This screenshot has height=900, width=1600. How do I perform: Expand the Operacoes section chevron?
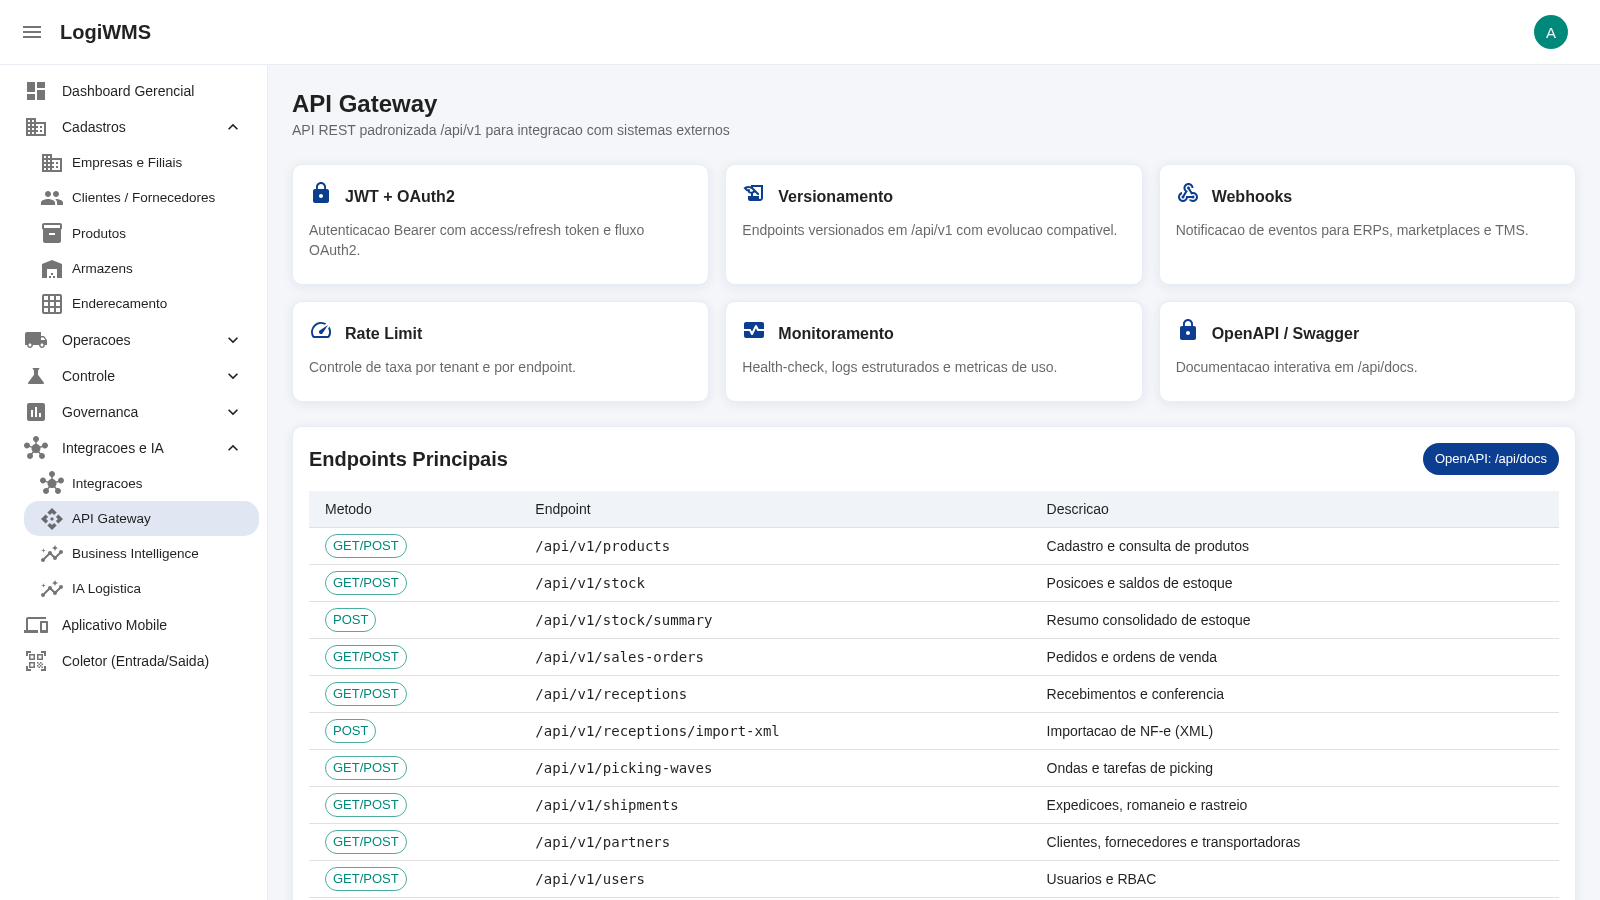click(233, 340)
